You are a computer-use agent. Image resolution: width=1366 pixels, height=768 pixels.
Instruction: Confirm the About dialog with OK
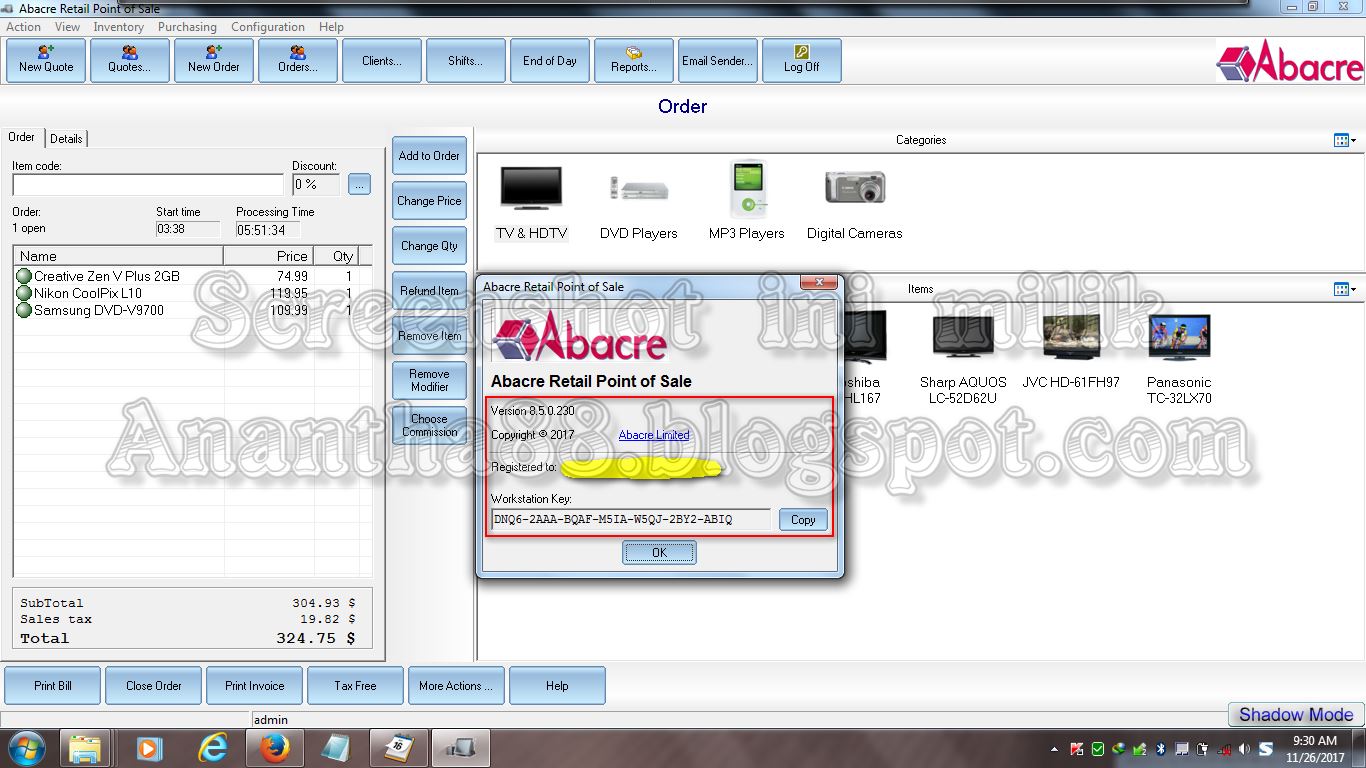point(659,552)
